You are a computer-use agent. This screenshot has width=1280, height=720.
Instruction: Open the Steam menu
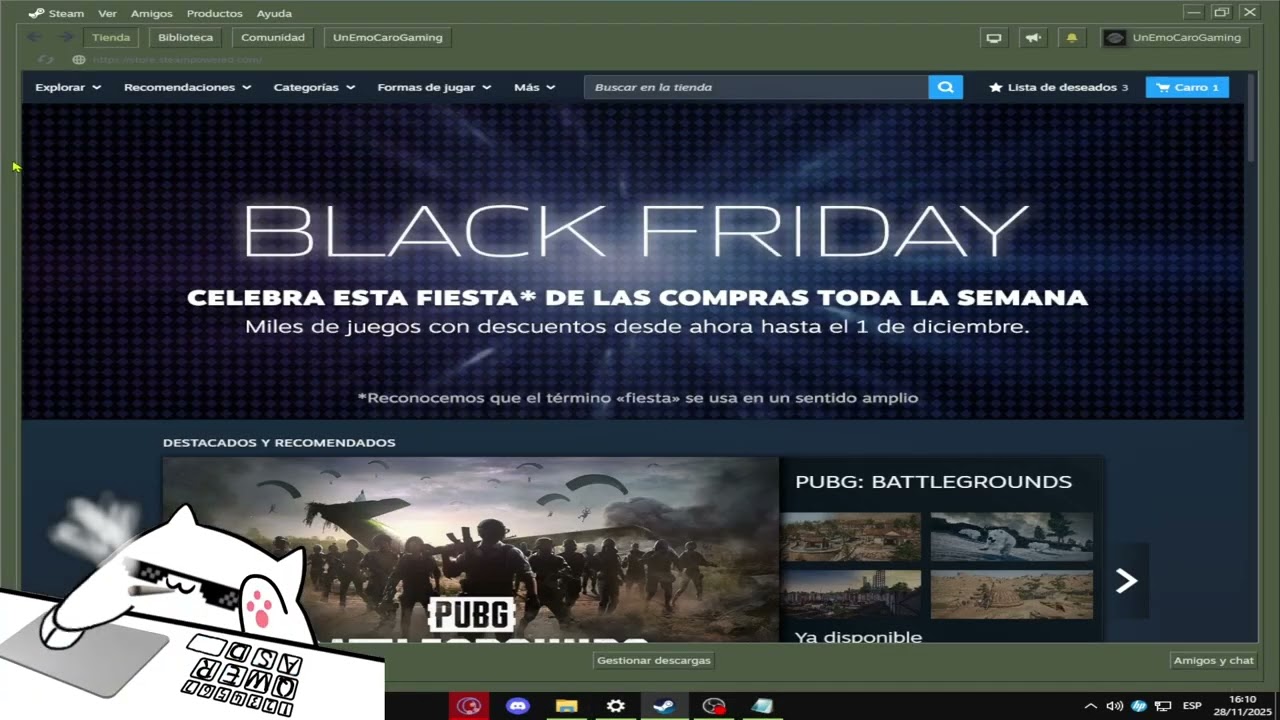[66, 13]
